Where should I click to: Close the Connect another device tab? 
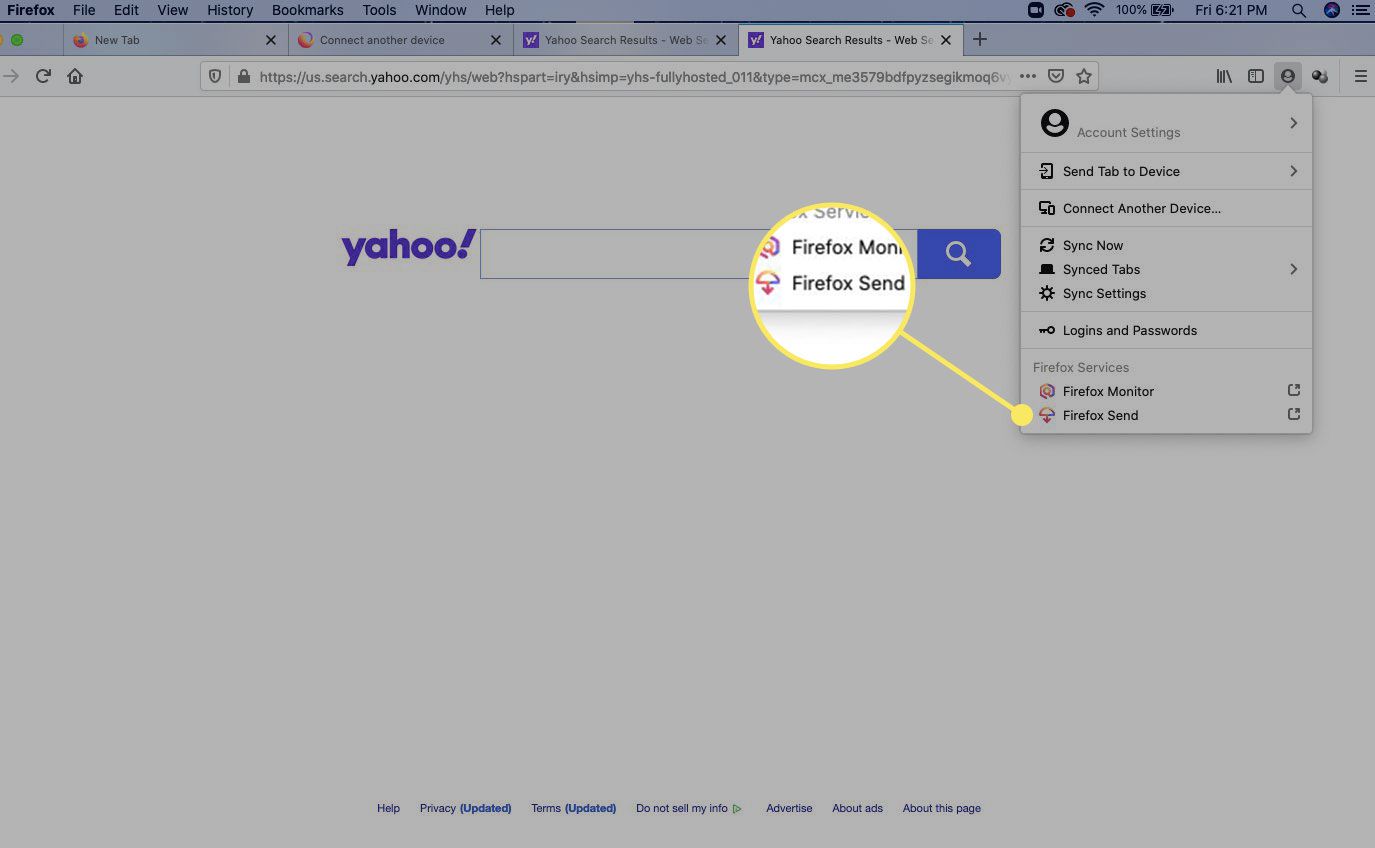pos(496,40)
